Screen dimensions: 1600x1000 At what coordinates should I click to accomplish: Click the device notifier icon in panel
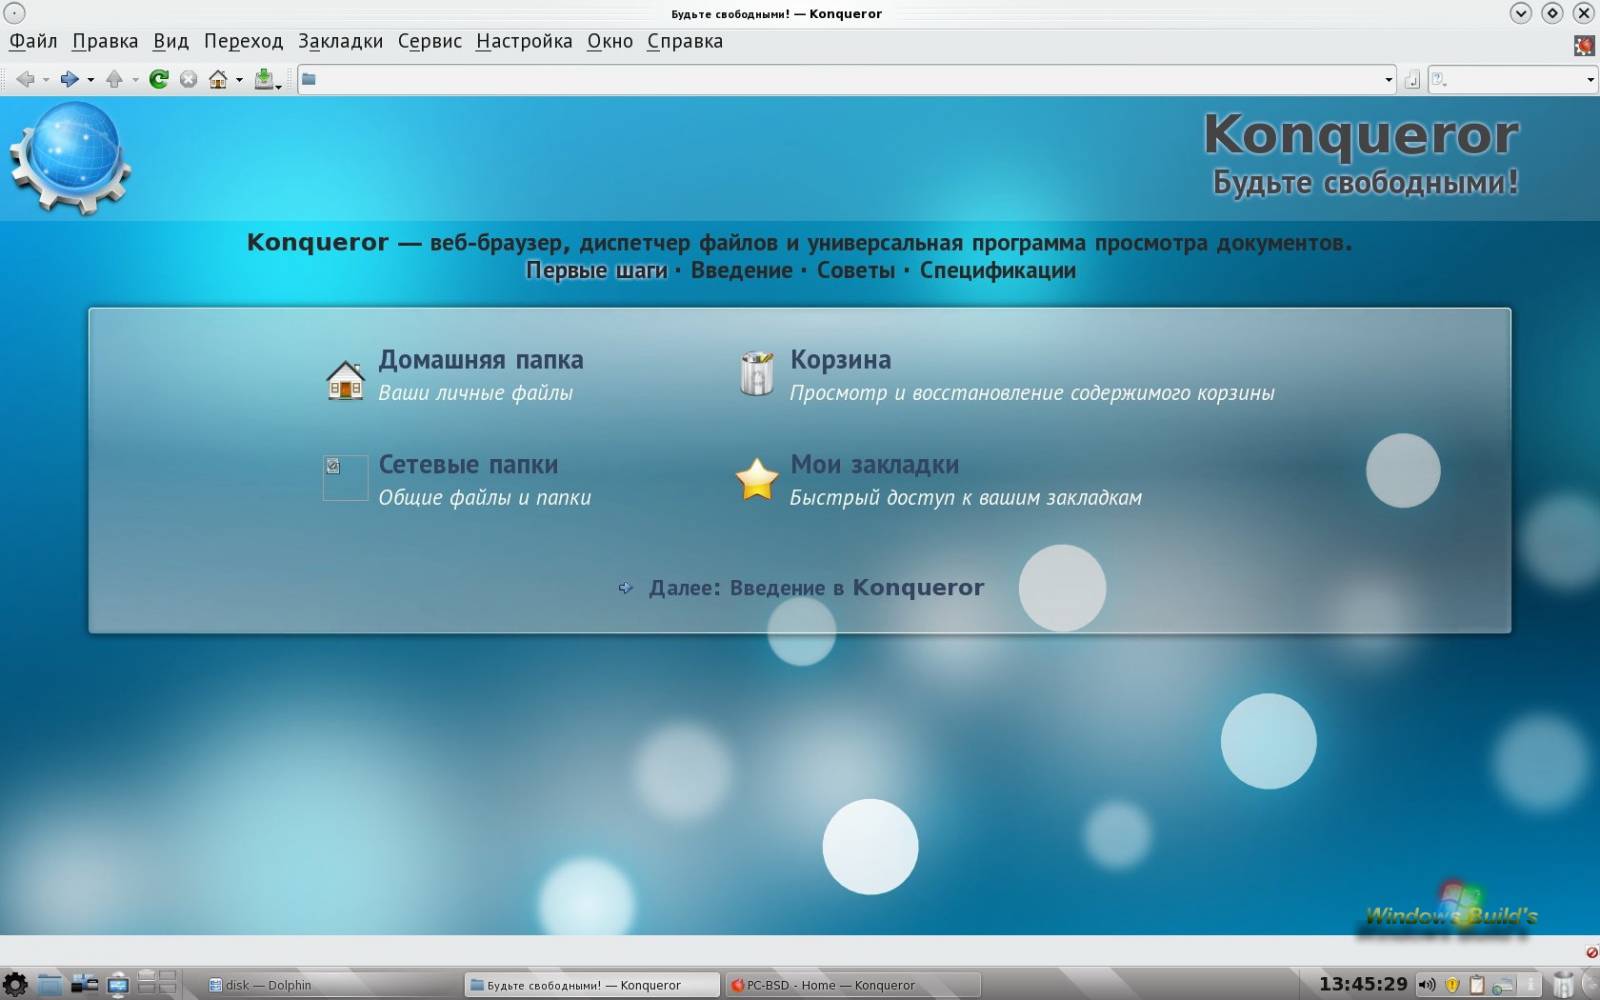[84, 984]
